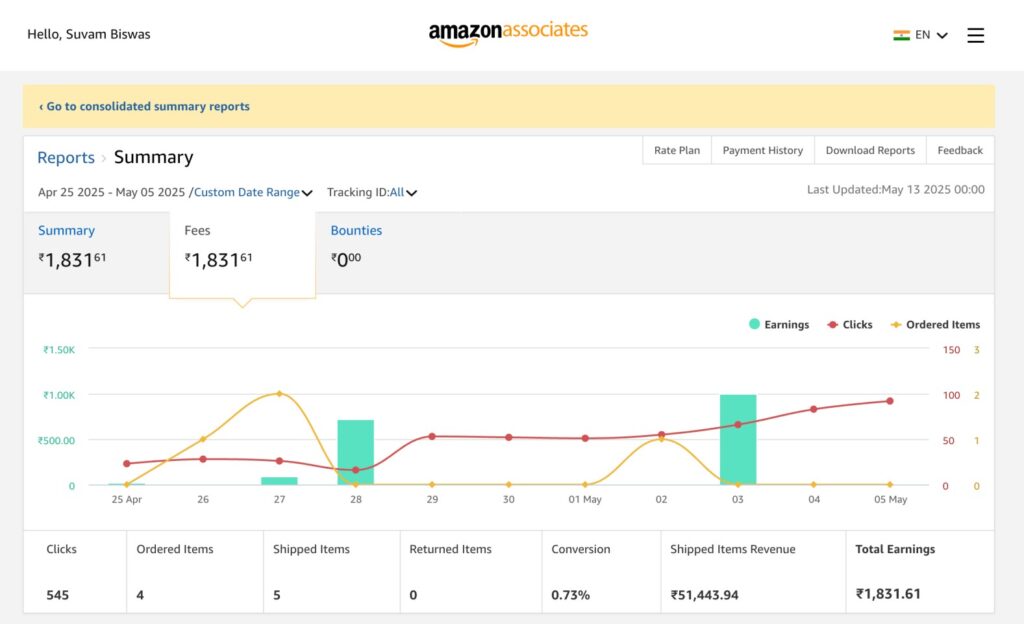Expand the EN language dropdown
1024x624 pixels.
click(x=931, y=35)
